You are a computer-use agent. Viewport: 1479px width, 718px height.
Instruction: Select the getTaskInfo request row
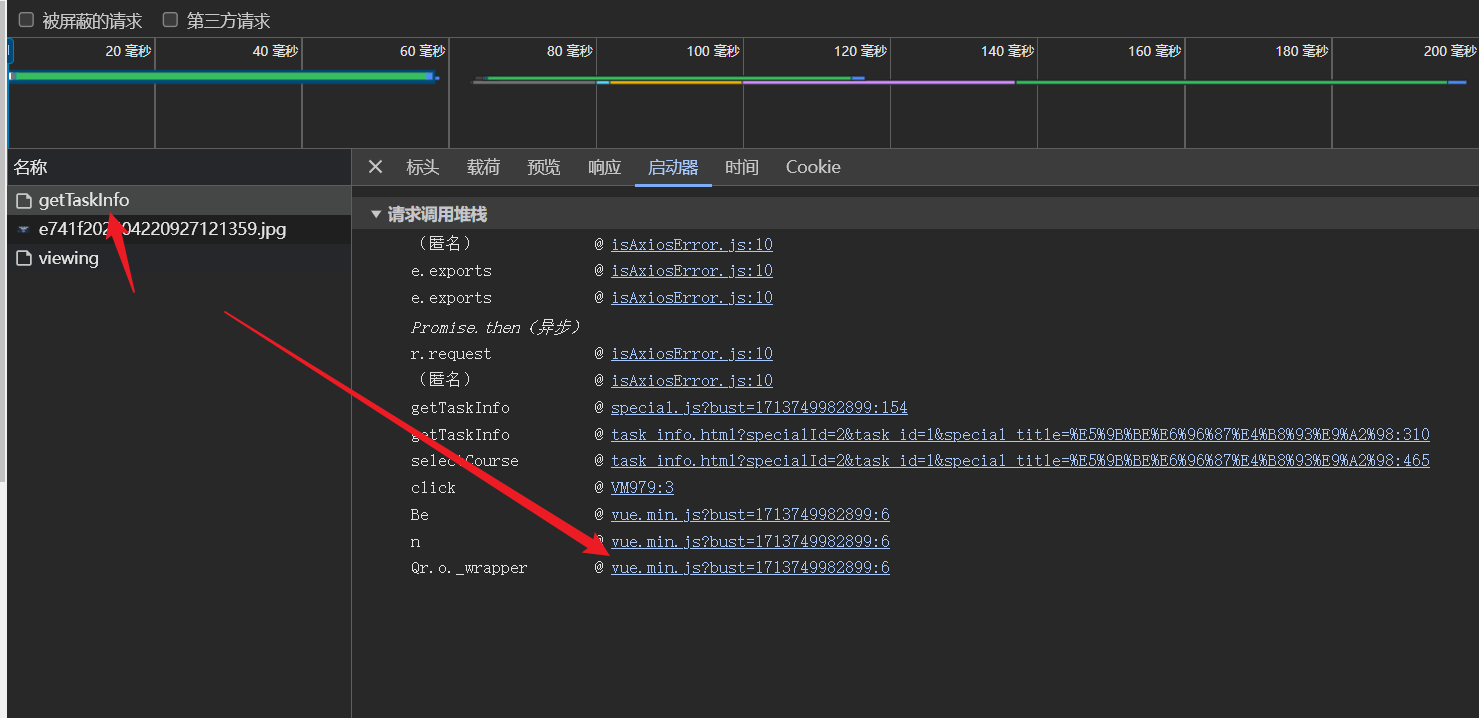click(179, 200)
